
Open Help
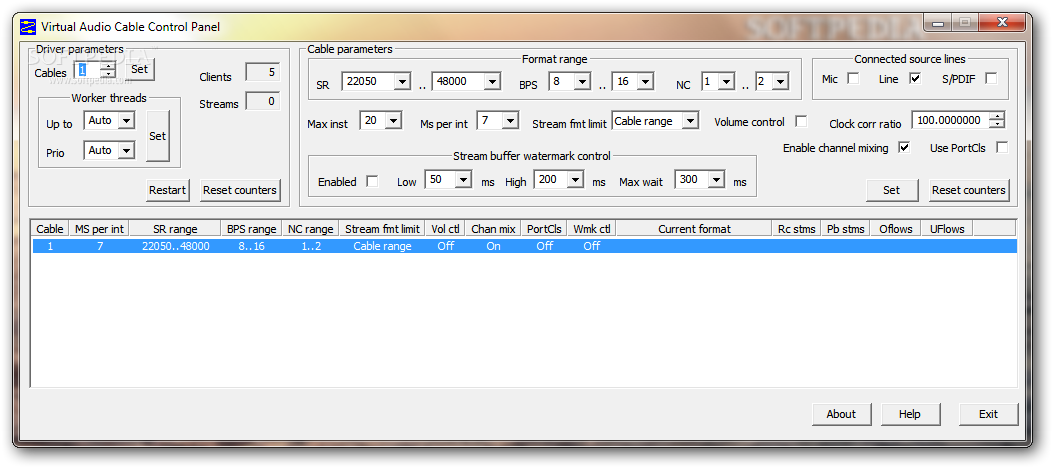click(910, 414)
